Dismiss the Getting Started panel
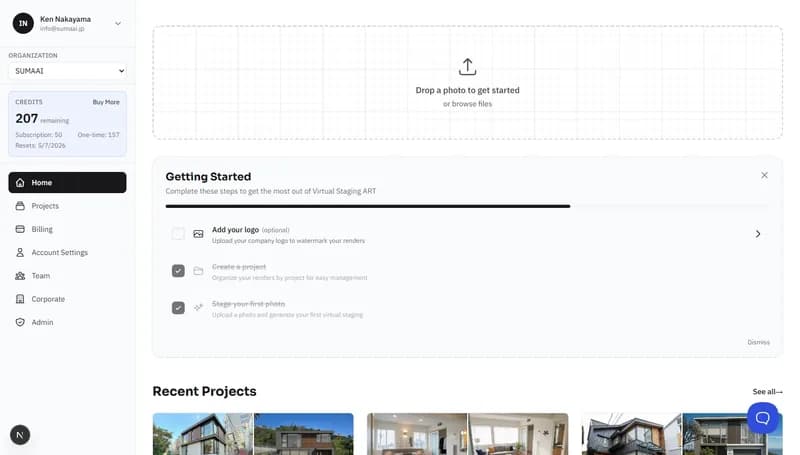800x455 pixels. pyautogui.click(x=758, y=342)
